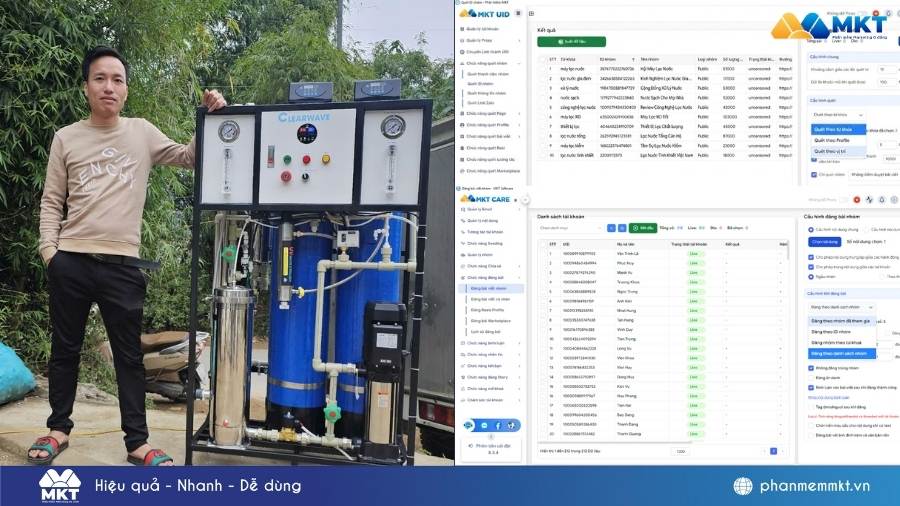Choose Đăng theo ID nhóm option
Screen dimensions: 900x506
[x=841, y=332]
